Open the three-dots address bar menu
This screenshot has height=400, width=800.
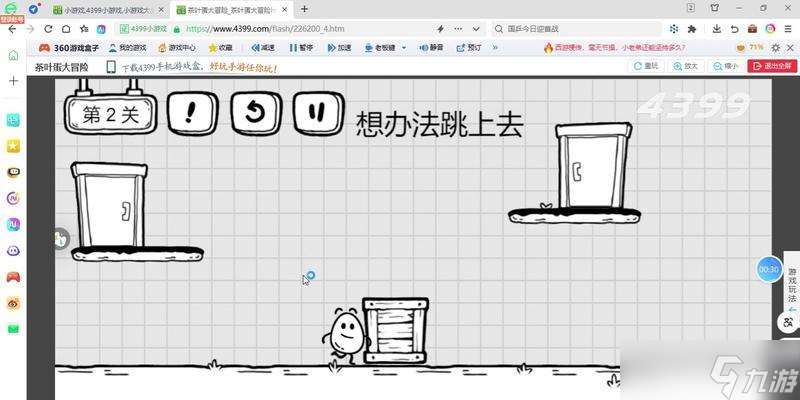[458, 29]
